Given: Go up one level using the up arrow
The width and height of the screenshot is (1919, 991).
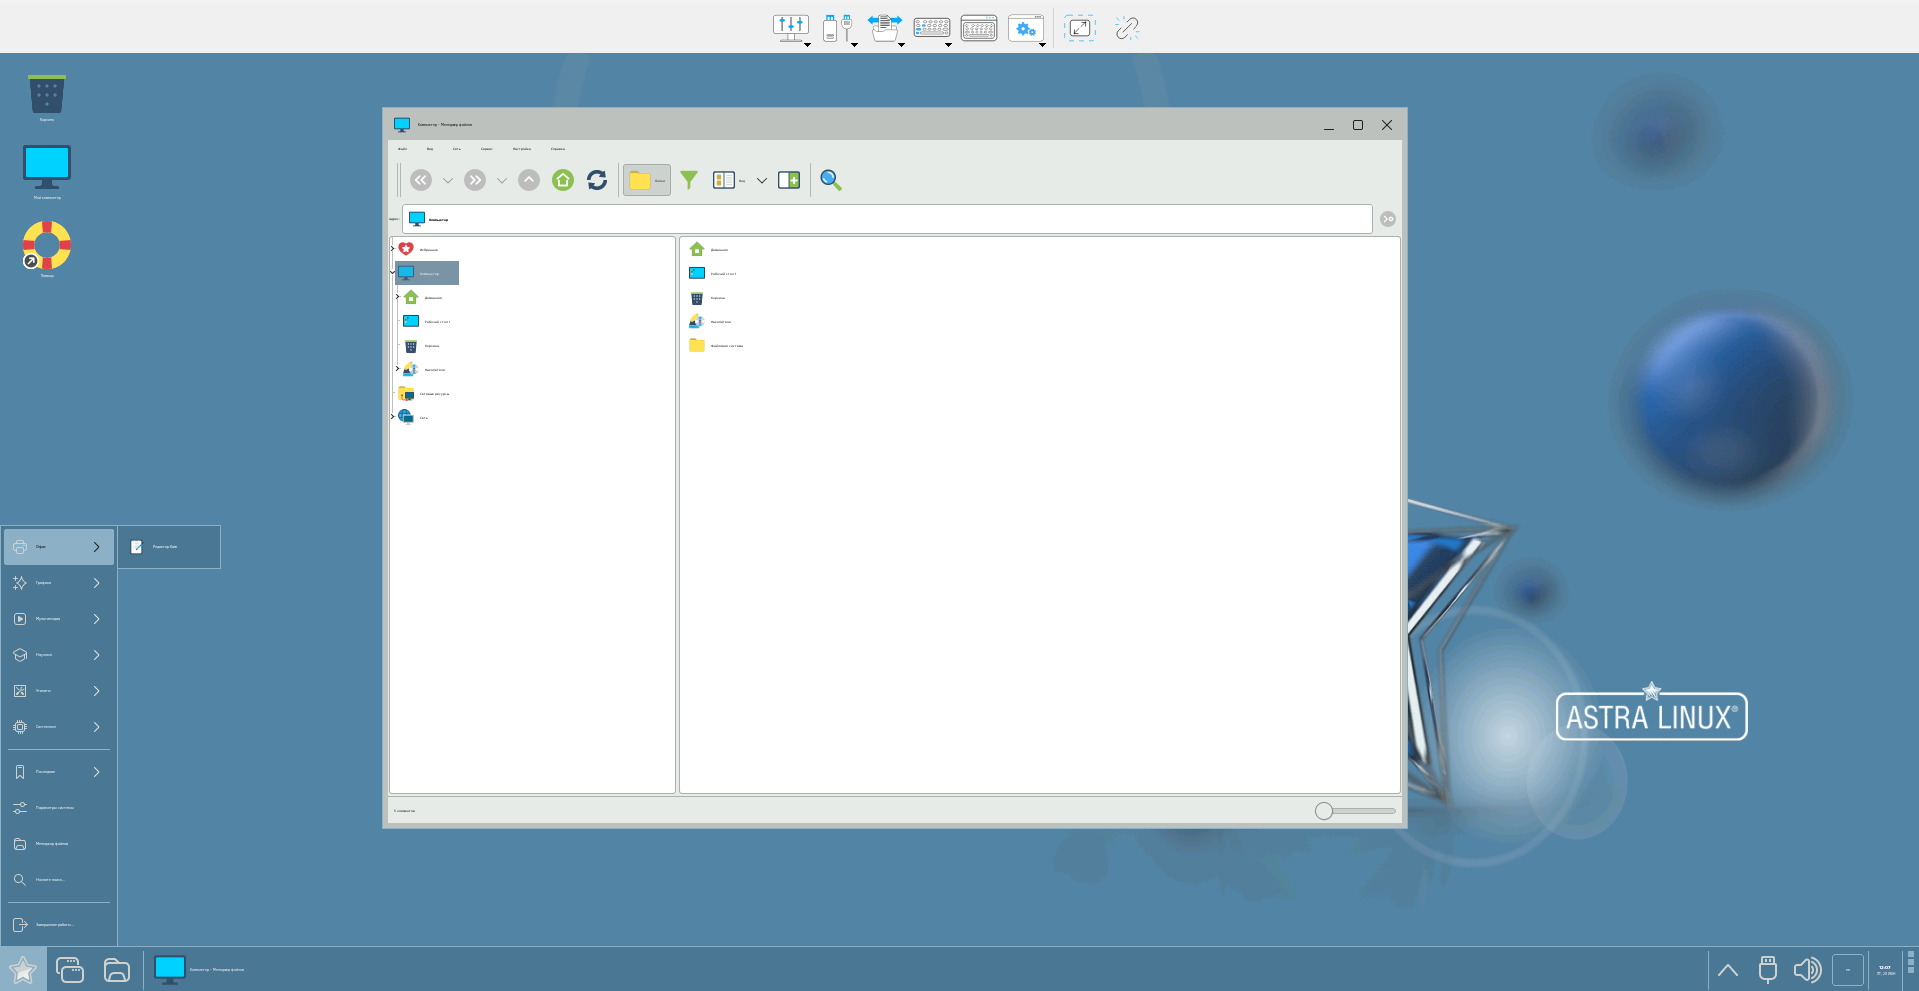Looking at the screenshot, I should (529, 180).
